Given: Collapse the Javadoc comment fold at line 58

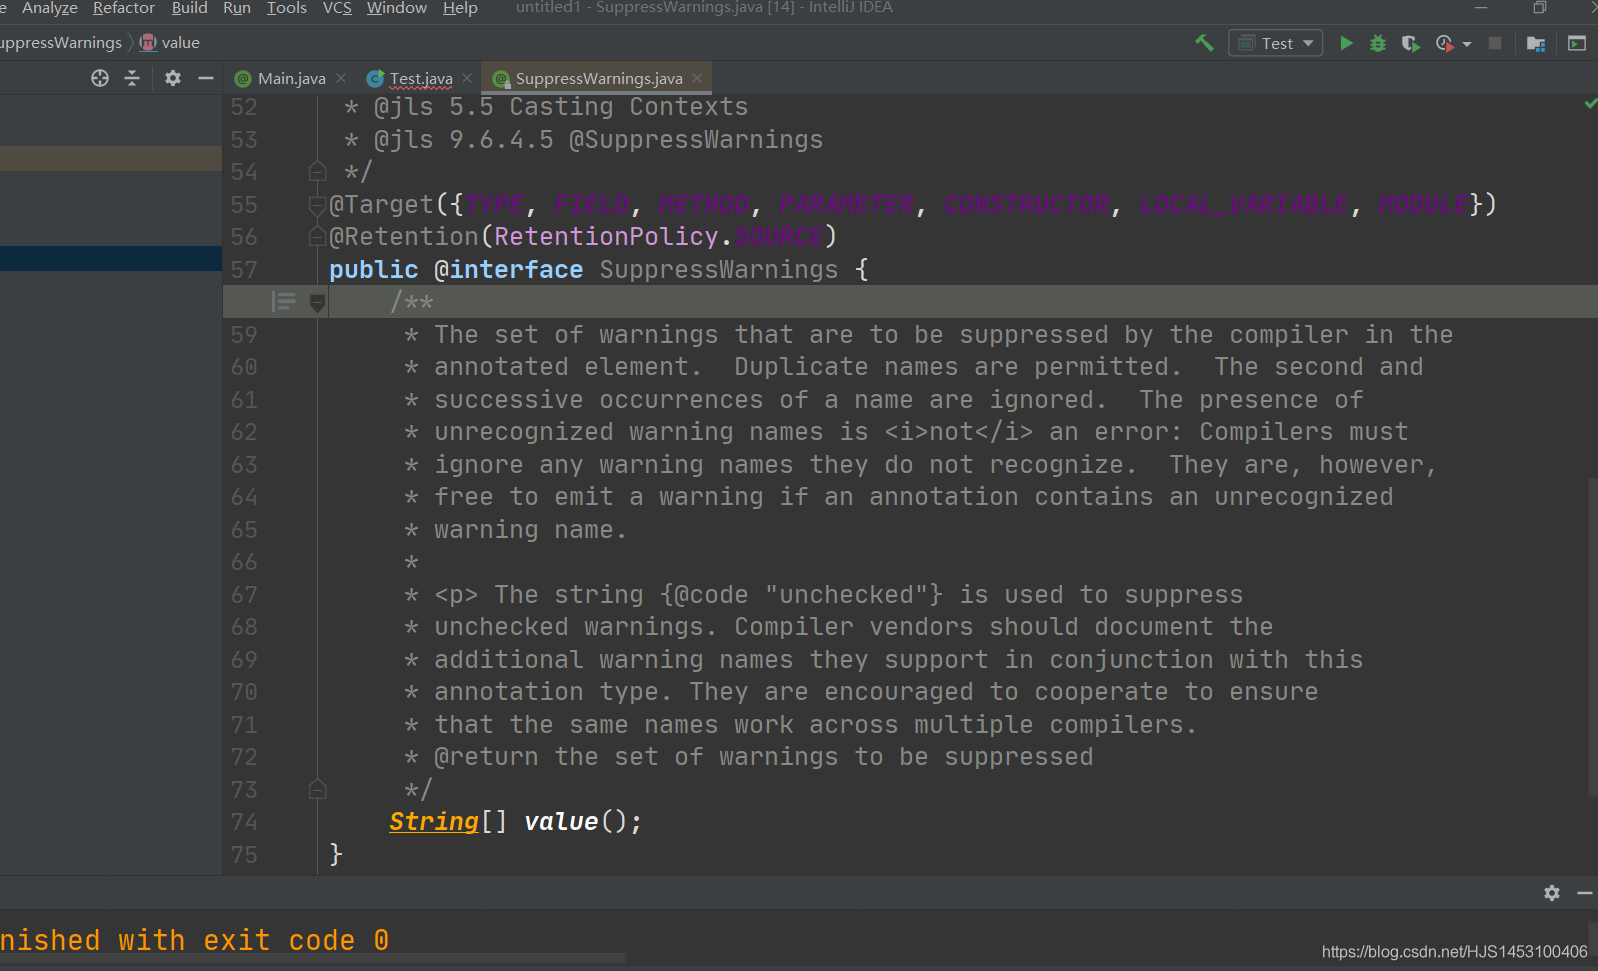Looking at the screenshot, I should pyautogui.click(x=318, y=302).
